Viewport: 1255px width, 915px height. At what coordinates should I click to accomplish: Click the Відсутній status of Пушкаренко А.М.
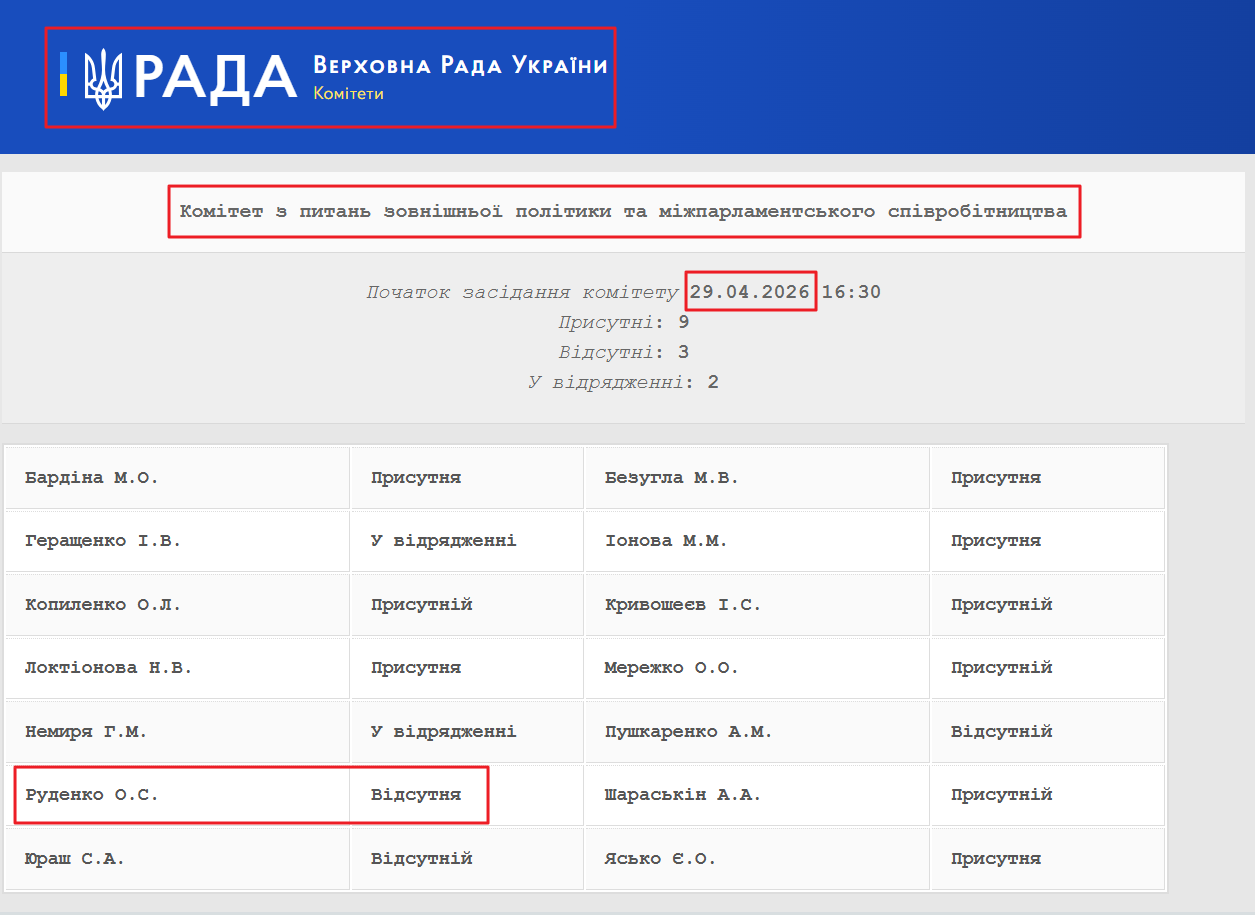[1002, 732]
